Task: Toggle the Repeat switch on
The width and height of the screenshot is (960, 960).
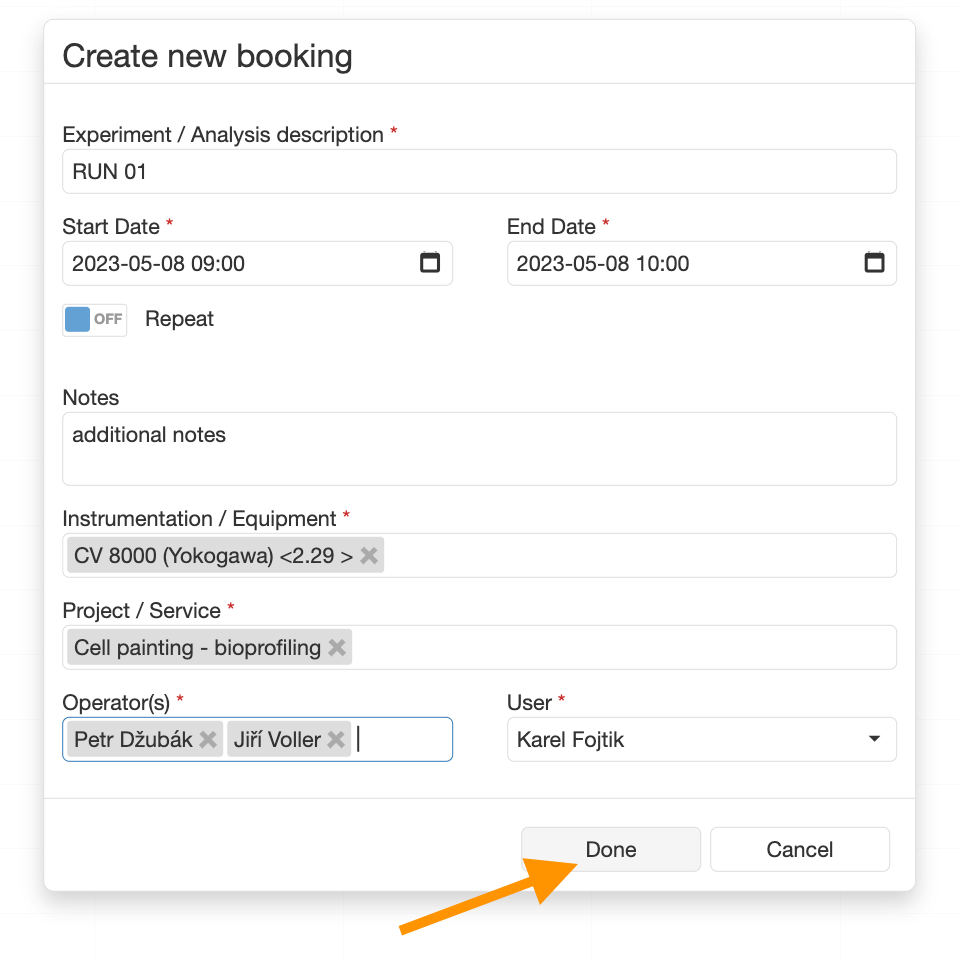Action: 95,320
